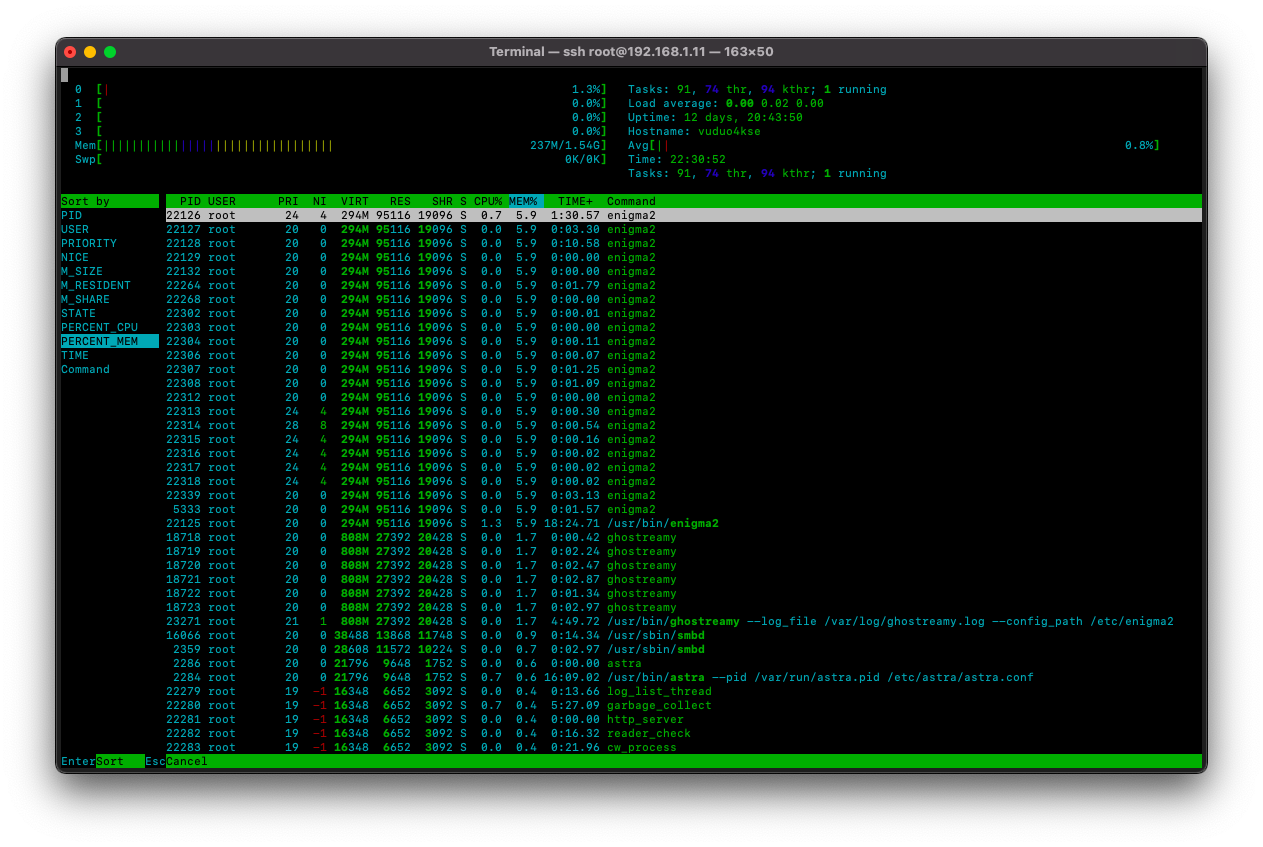This screenshot has width=1263, height=847.
Task: Select M_SIZE sort option
Action: pyautogui.click(x=82, y=271)
